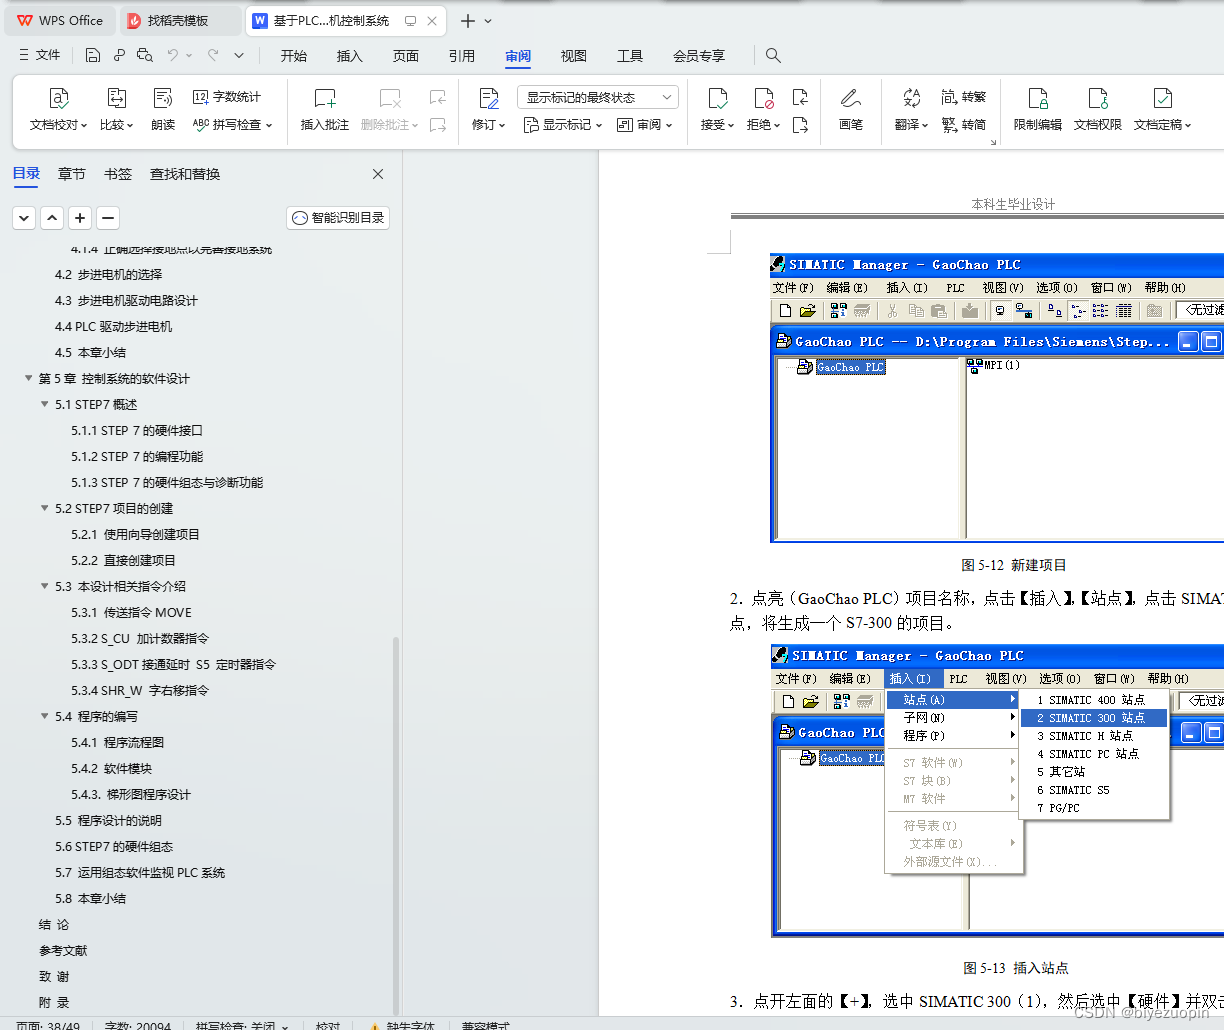Viewport: 1224px width, 1030px height.
Task: Jump to 参考文献 in outline
Action: click(x=63, y=950)
